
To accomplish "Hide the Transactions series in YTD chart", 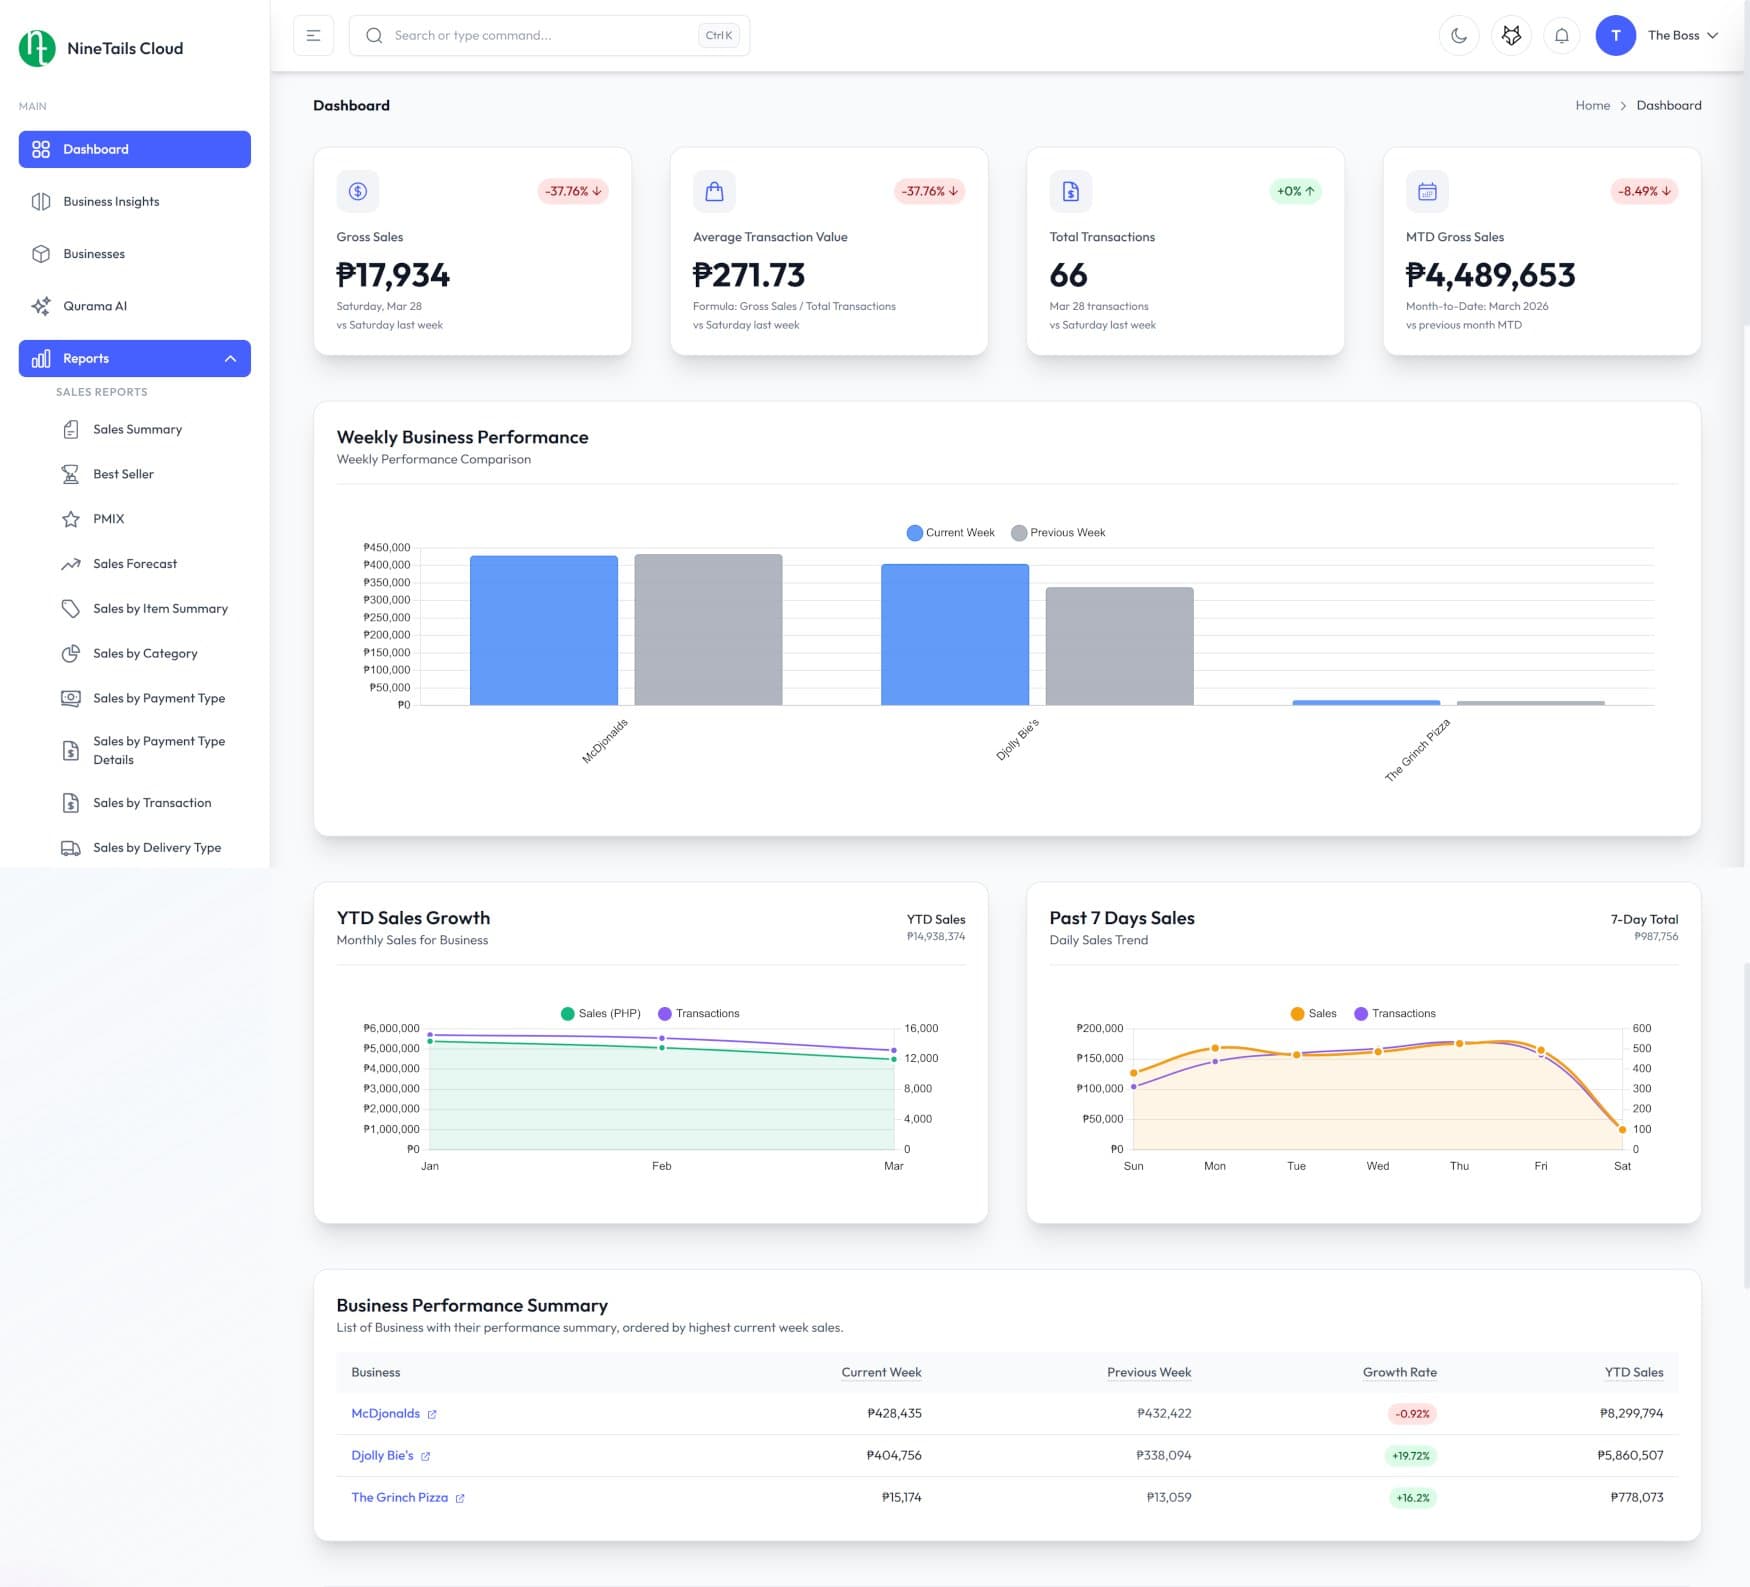I will [x=698, y=1013].
